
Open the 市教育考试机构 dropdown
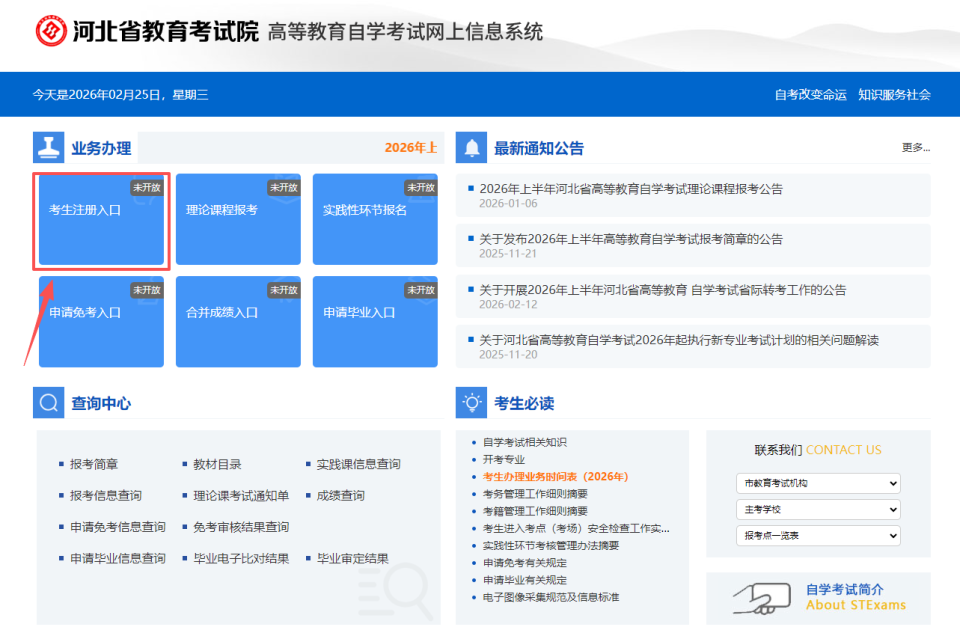click(x=817, y=483)
